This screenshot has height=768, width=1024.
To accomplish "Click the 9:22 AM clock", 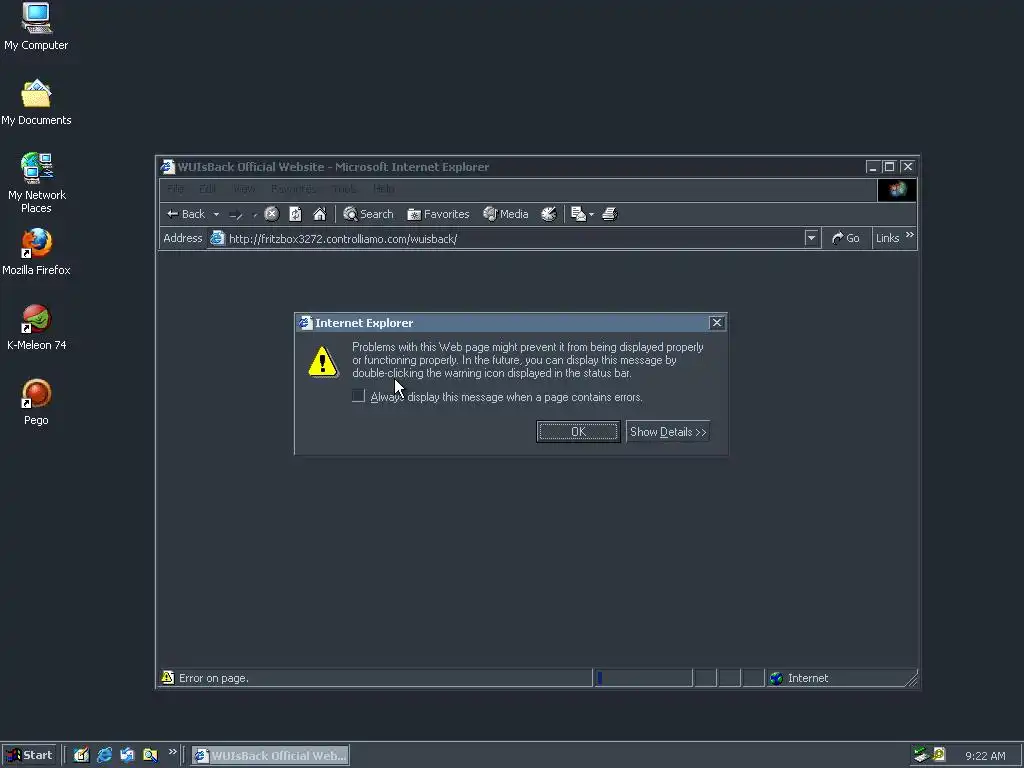I will (985, 756).
